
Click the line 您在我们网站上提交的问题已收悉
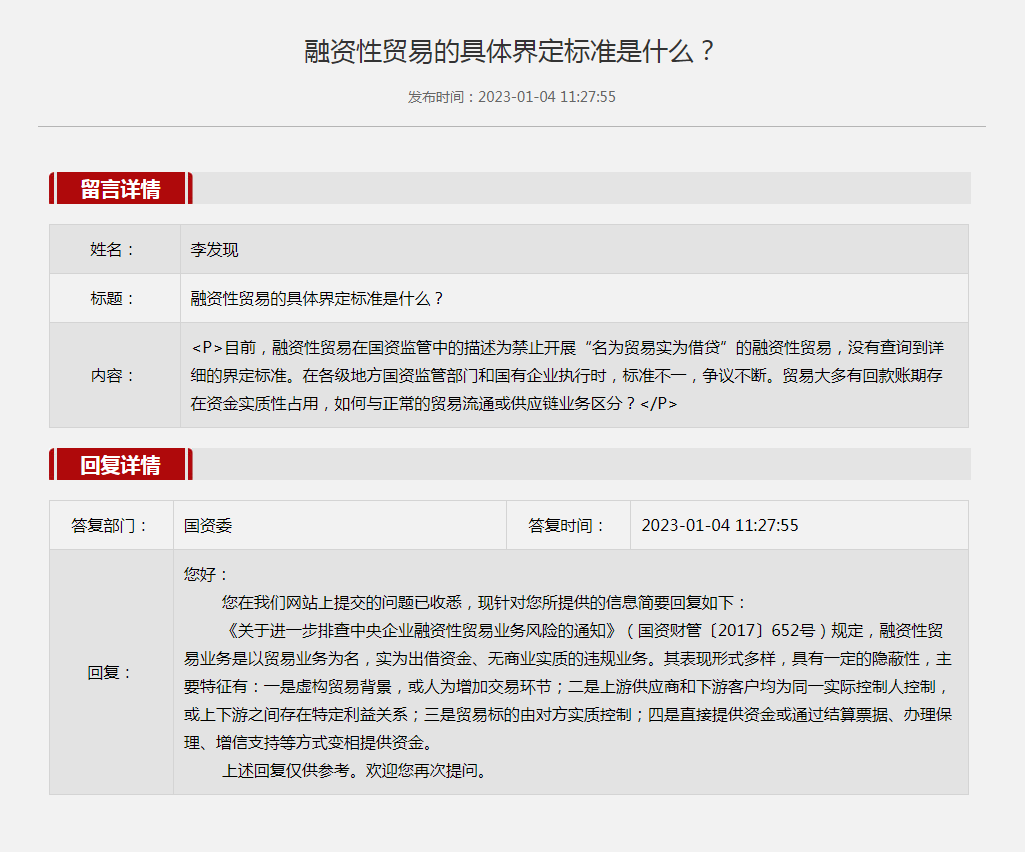point(484,603)
